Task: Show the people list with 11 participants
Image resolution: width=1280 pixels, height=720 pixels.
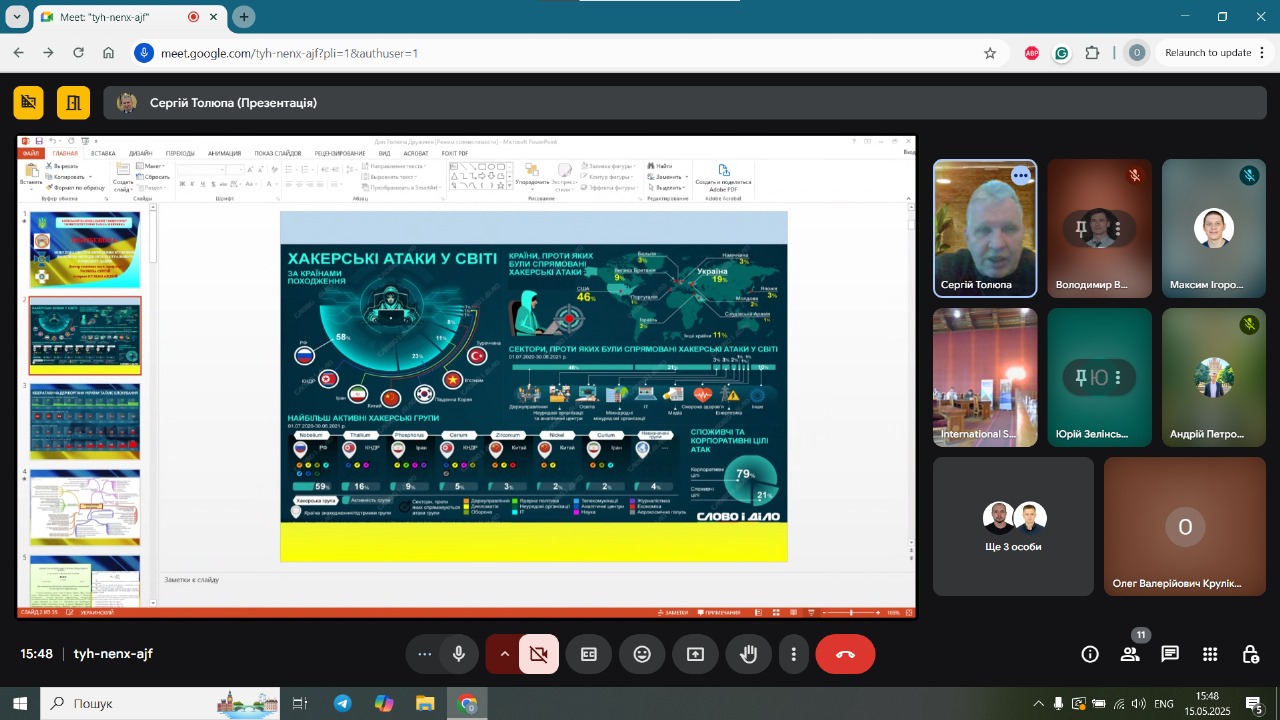Action: 1130,654
